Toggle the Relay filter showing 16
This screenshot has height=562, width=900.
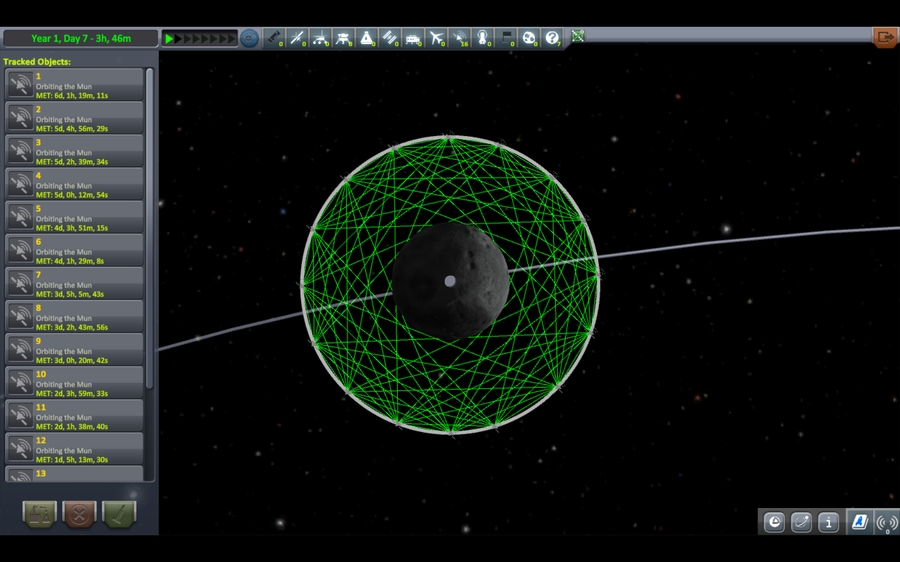tap(460, 38)
